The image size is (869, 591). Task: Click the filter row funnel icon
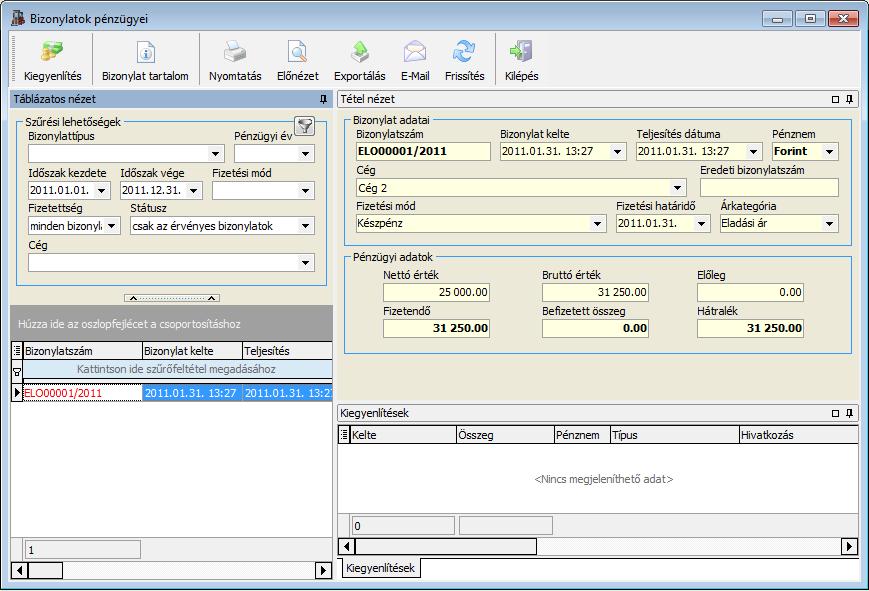(17, 371)
